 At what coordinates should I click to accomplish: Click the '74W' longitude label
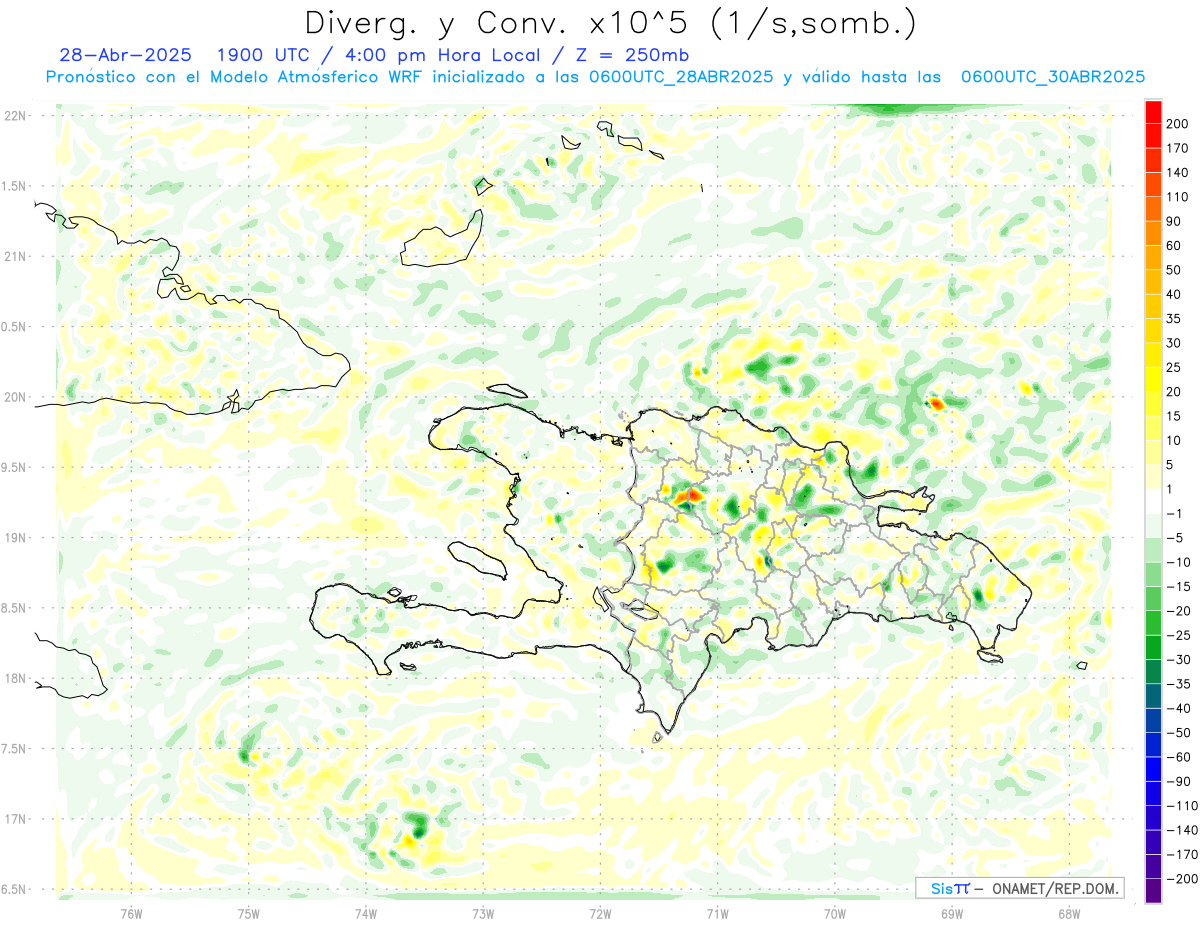[x=366, y=913]
